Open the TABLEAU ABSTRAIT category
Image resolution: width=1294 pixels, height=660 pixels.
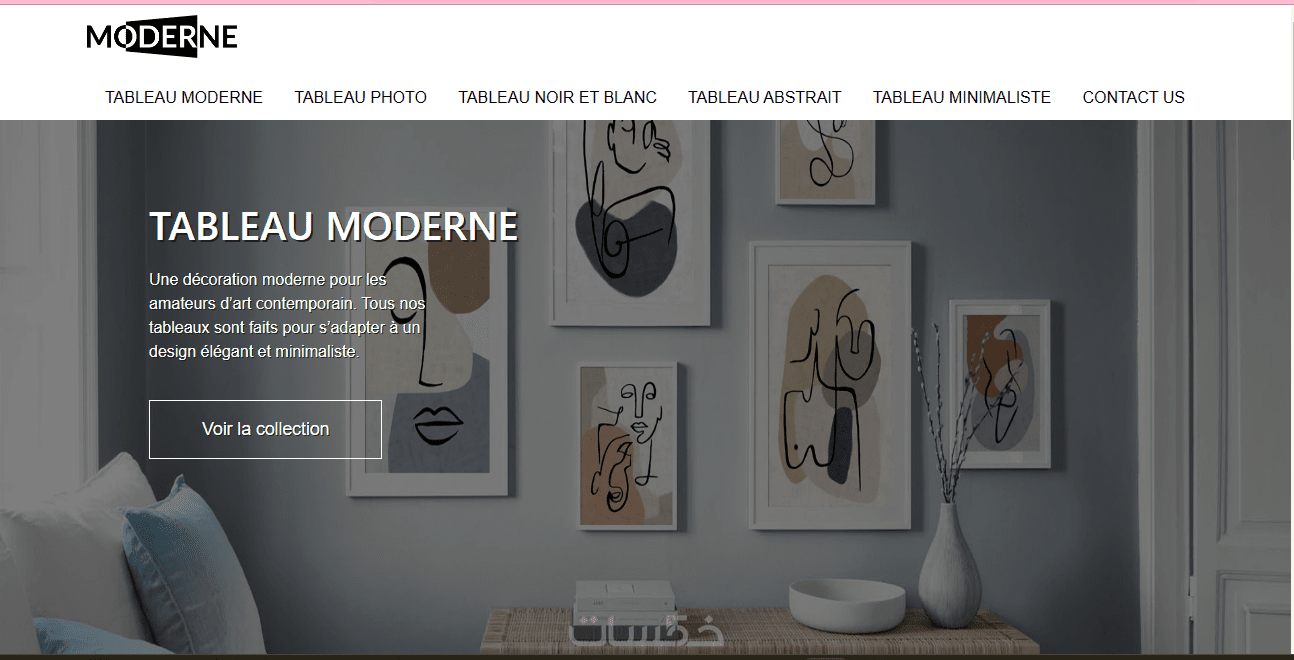click(765, 97)
